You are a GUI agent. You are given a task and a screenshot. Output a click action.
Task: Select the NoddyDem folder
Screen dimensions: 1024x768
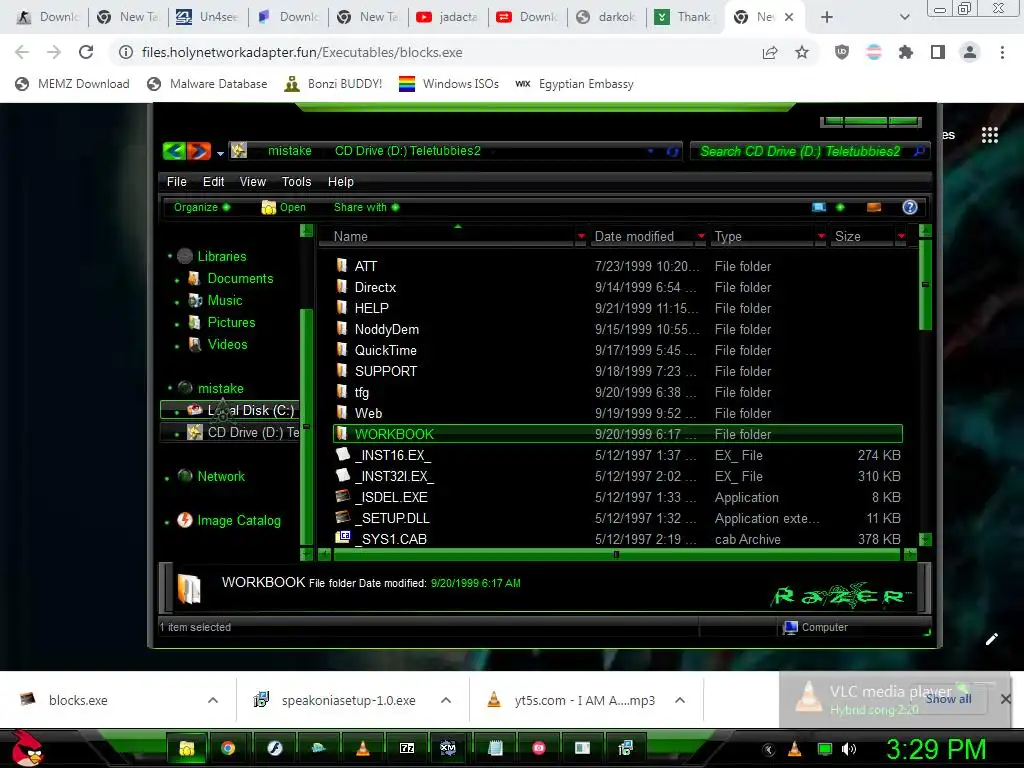[x=387, y=329]
